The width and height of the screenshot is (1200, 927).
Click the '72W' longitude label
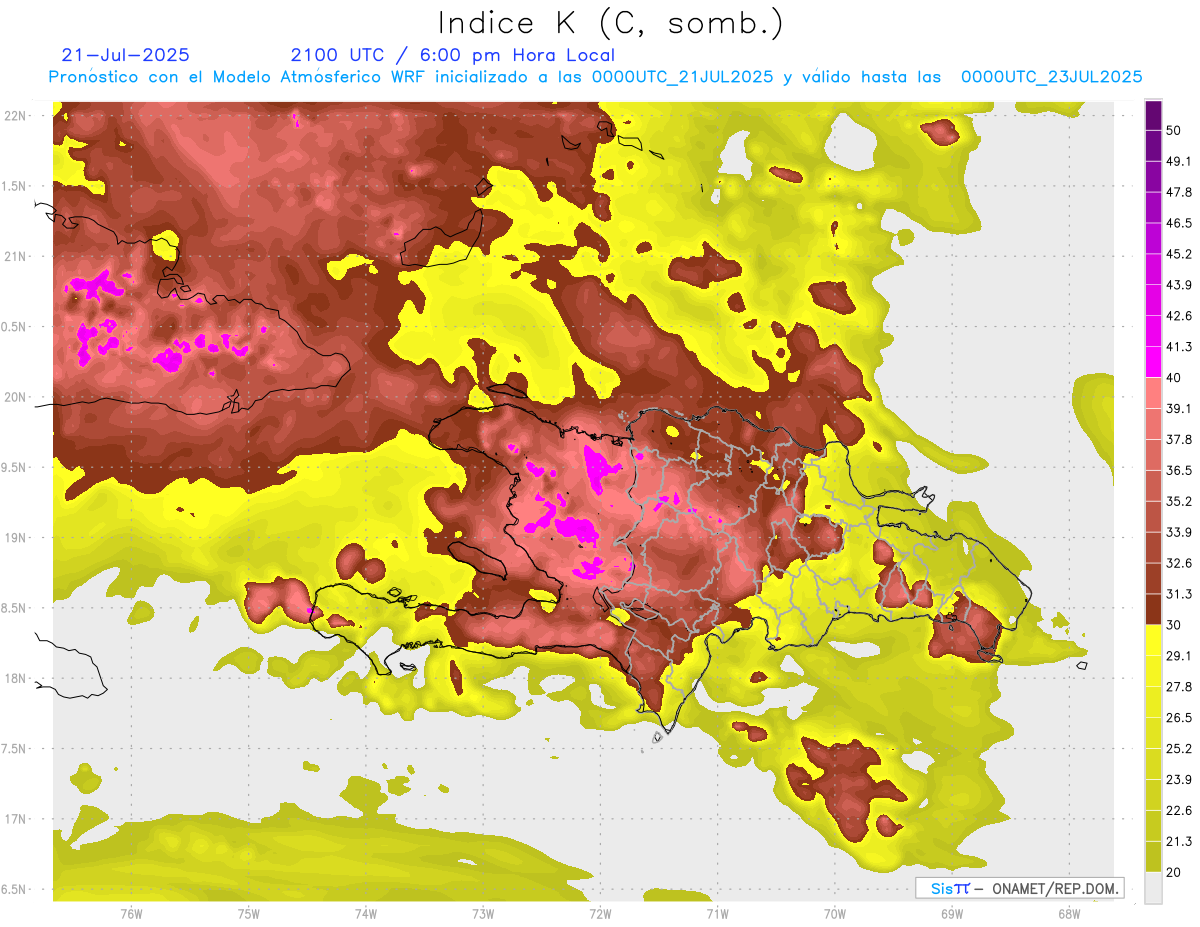click(600, 914)
